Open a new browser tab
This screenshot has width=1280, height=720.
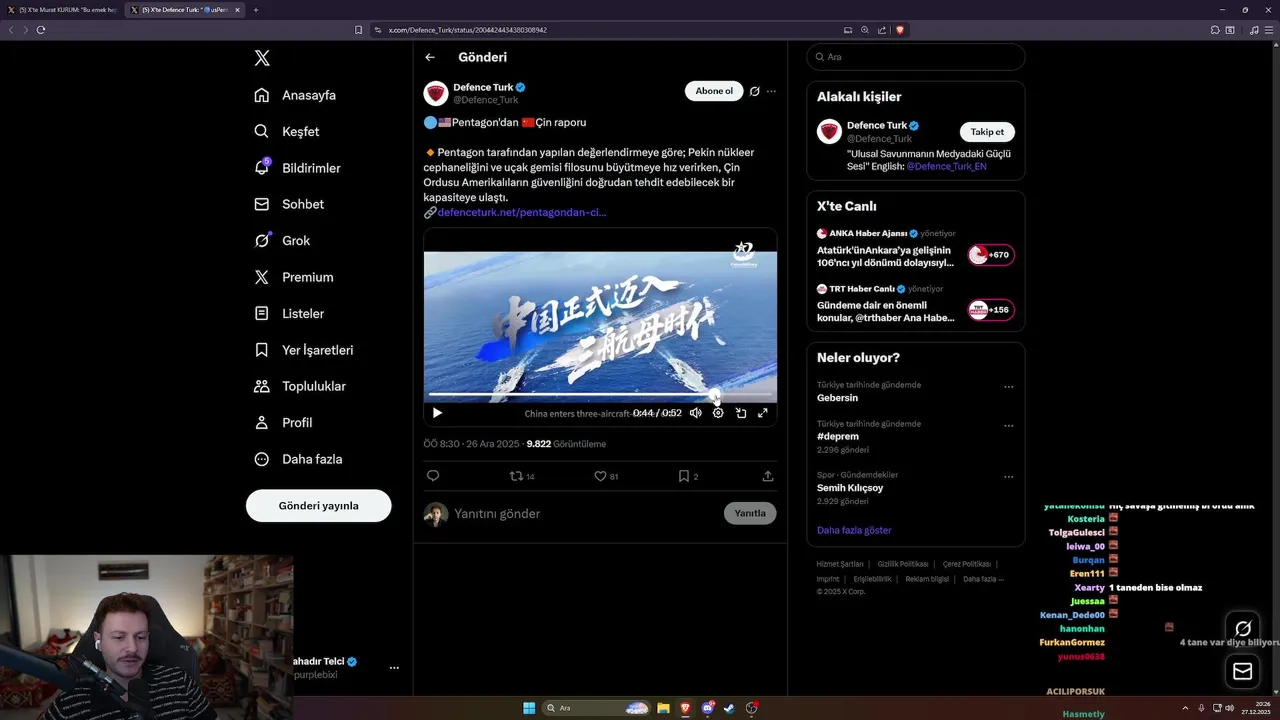(256, 10)
